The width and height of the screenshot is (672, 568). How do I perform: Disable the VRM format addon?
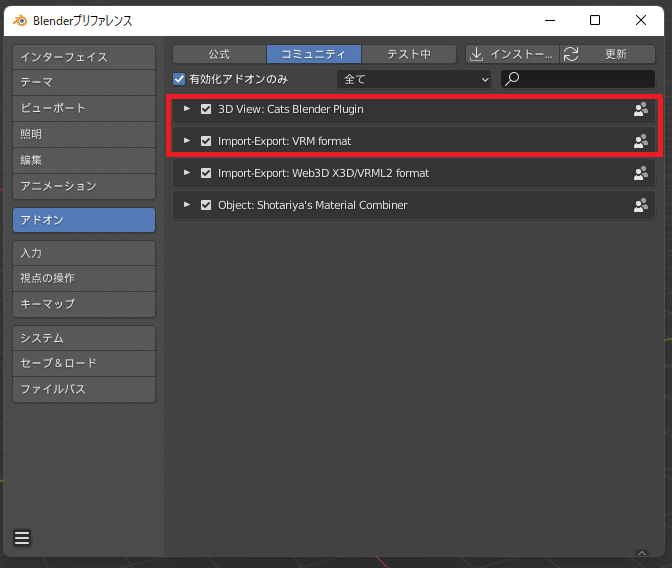206,141
